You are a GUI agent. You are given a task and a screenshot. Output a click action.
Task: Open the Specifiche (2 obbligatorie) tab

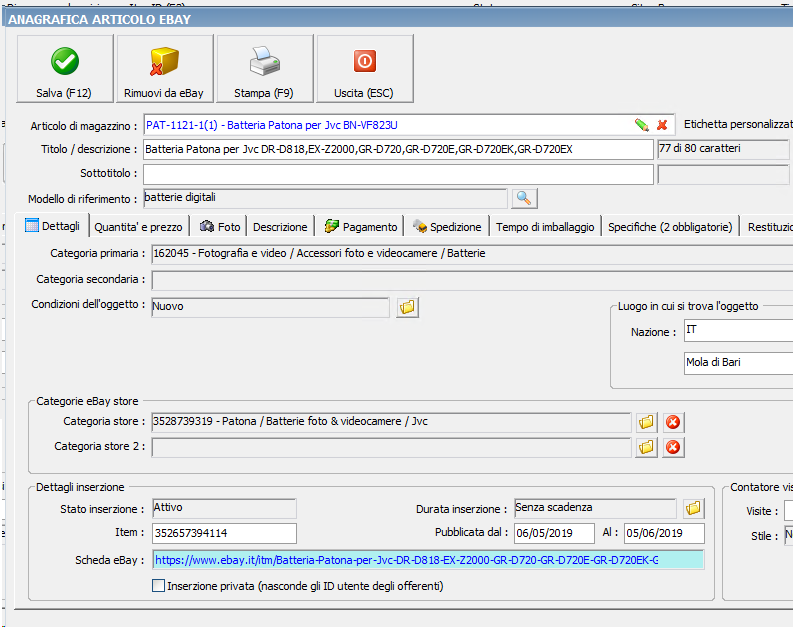pos(670,227)
